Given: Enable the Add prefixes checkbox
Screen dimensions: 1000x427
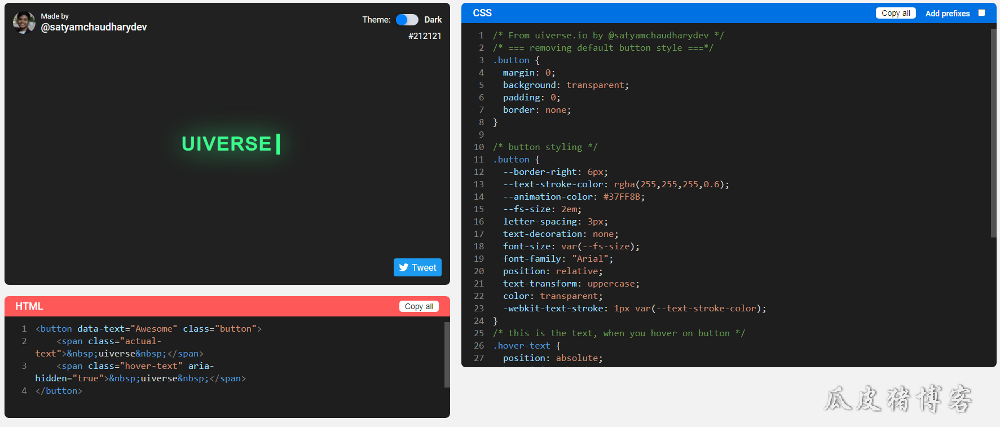Looking at the screenshot, I should [x=981, y=13].
